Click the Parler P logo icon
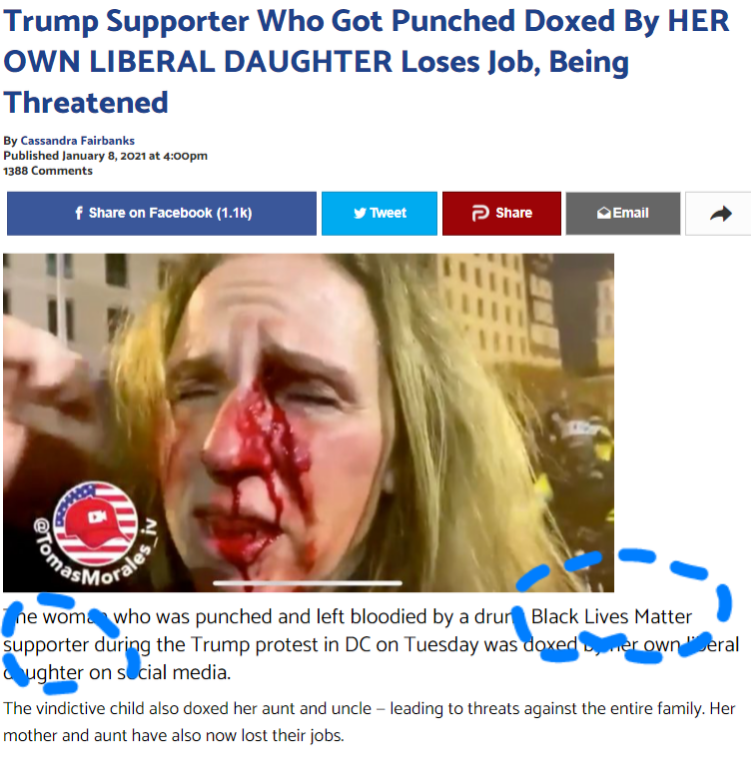 (480, 213)
